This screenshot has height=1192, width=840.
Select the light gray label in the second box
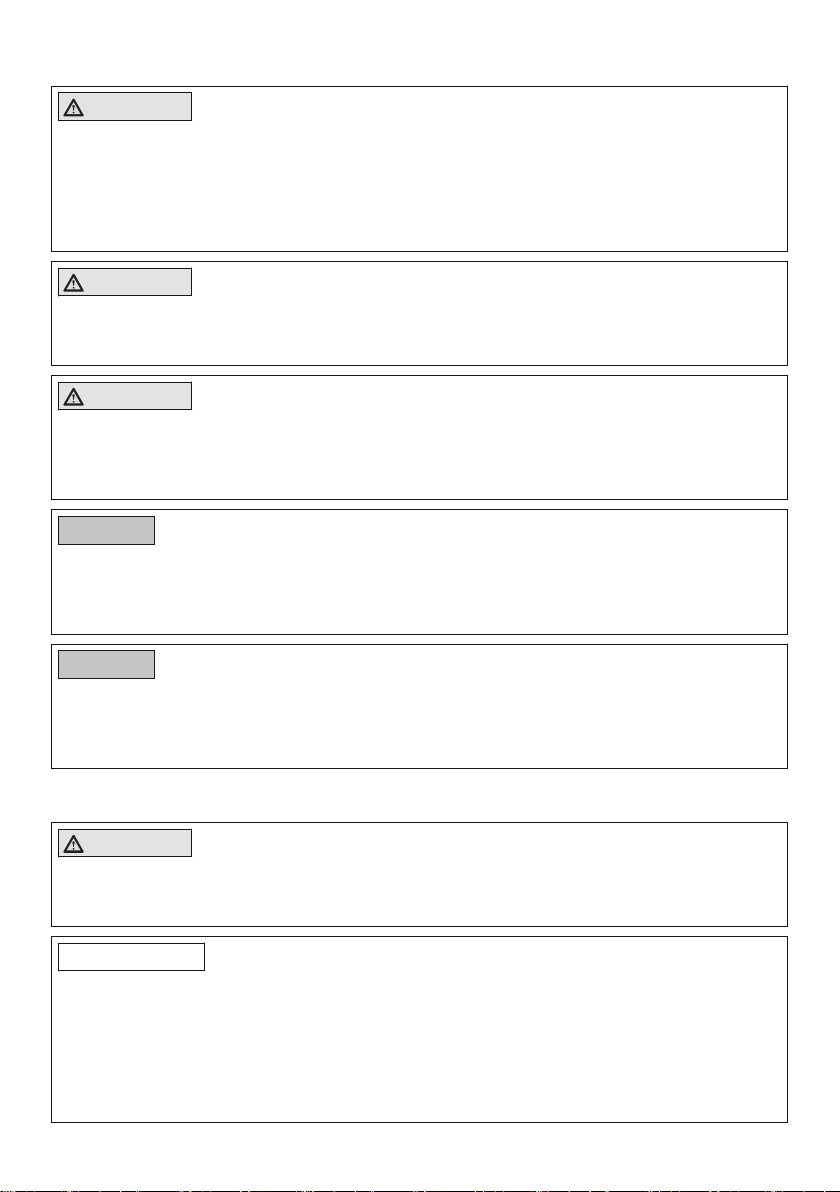tap(125, 282)
